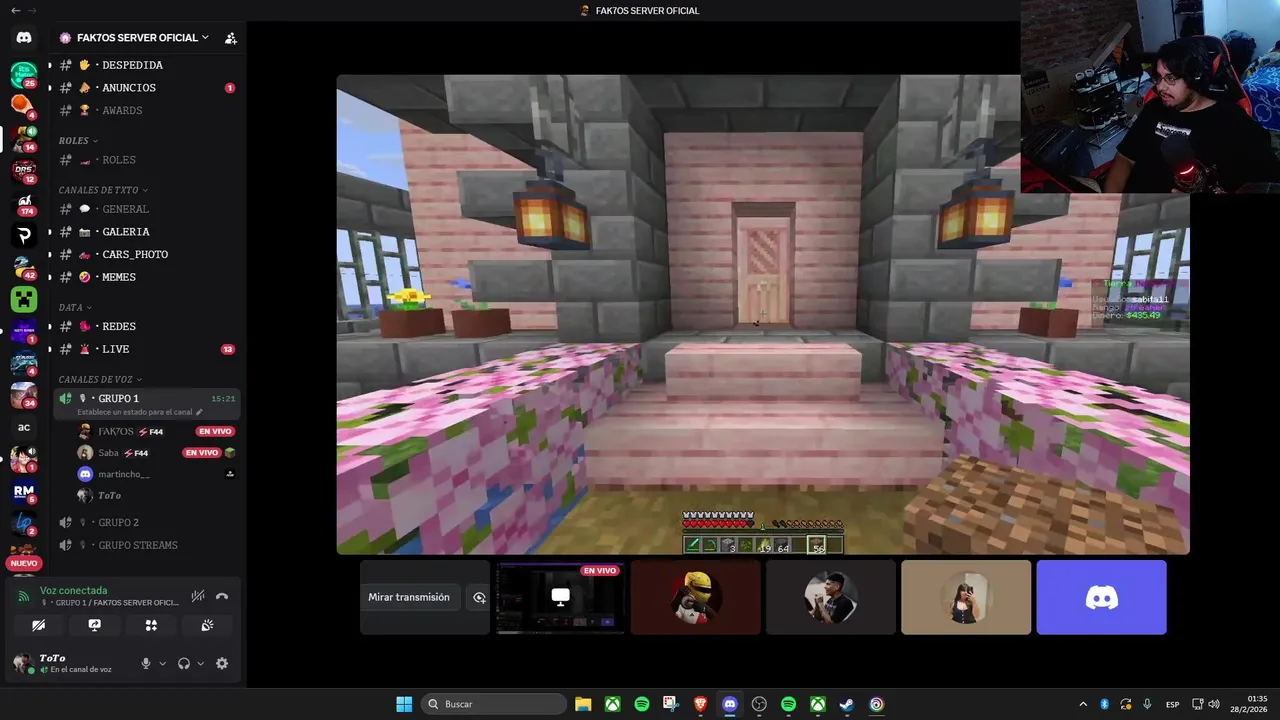Open the soundboard button in voice panel

207,625
